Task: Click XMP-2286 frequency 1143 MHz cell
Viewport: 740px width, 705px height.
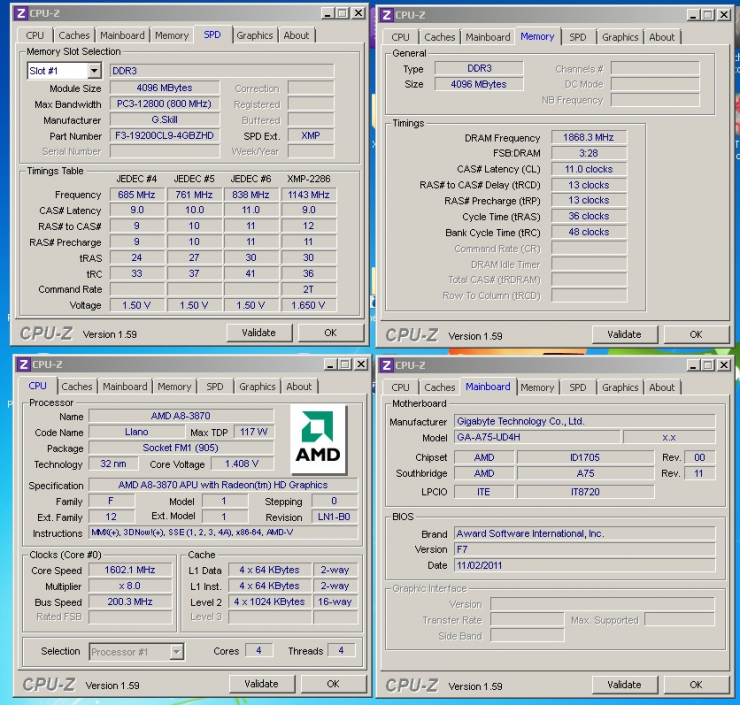Action: pyautogui.click(x=309, y=194)
